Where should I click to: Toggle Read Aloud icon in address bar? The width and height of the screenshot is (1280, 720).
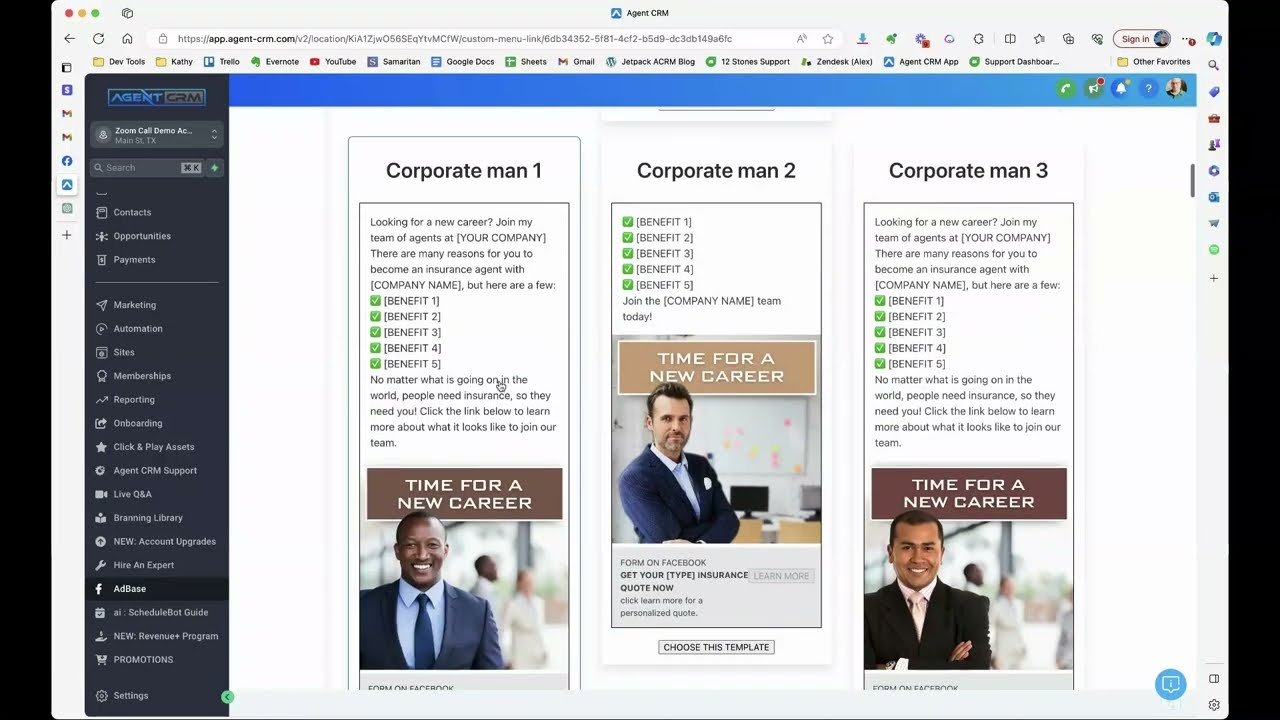(x=802, y=39)
